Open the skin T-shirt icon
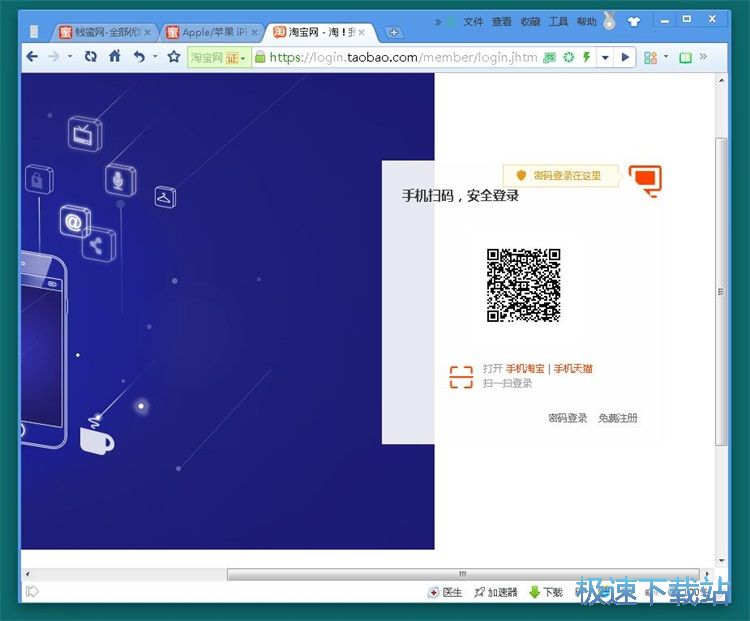 pos(634,22)
